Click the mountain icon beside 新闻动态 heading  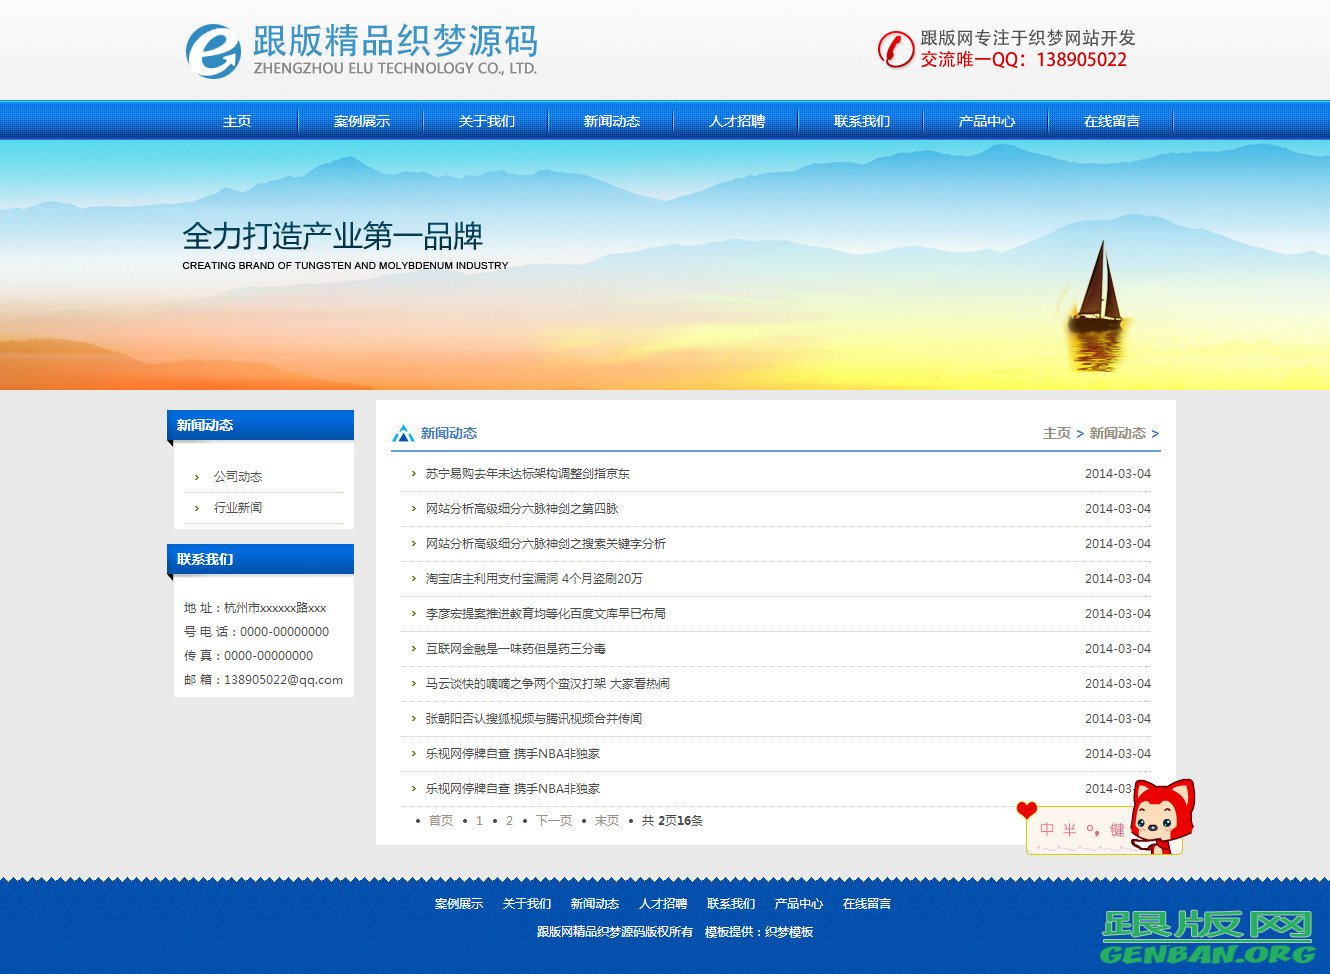tap(404, 432)
